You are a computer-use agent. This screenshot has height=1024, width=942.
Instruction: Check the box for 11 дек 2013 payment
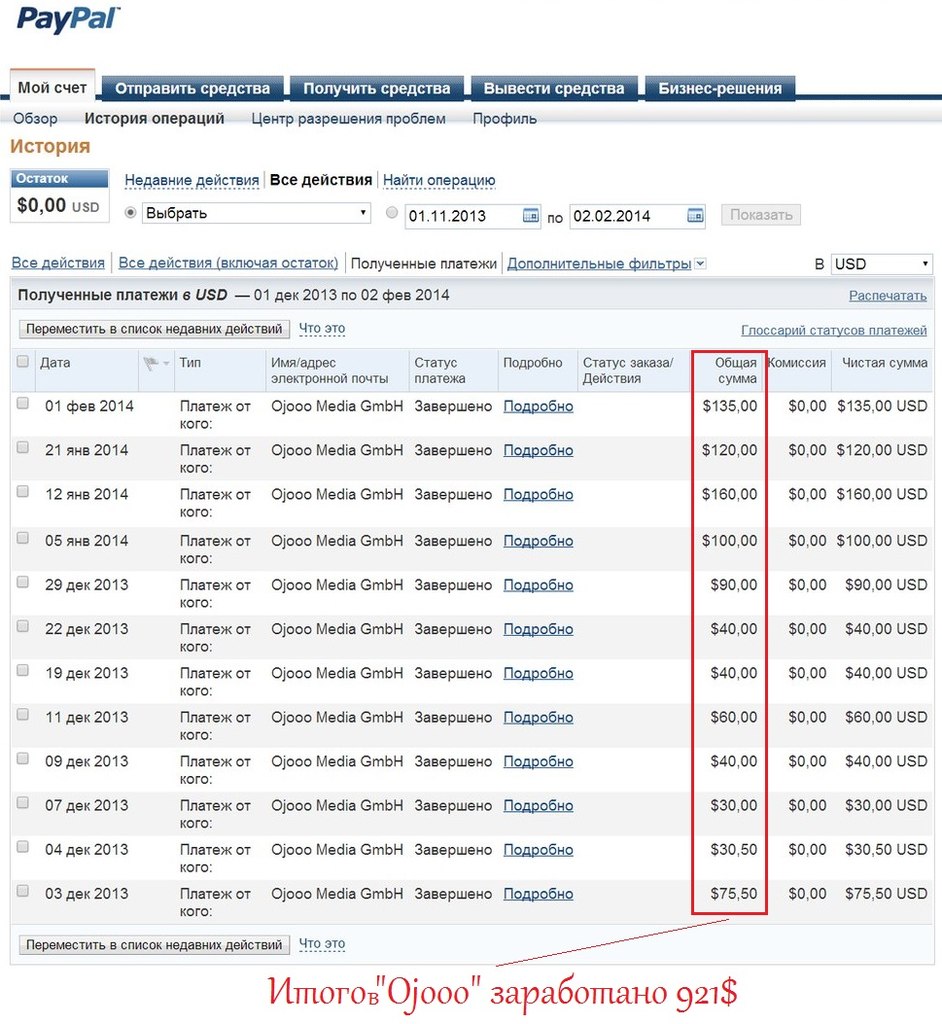pos(23,714)
